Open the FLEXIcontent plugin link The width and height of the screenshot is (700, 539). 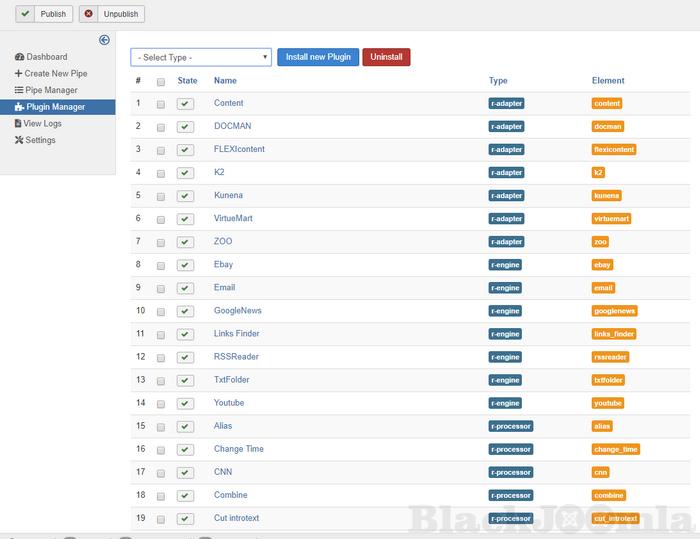240,149
